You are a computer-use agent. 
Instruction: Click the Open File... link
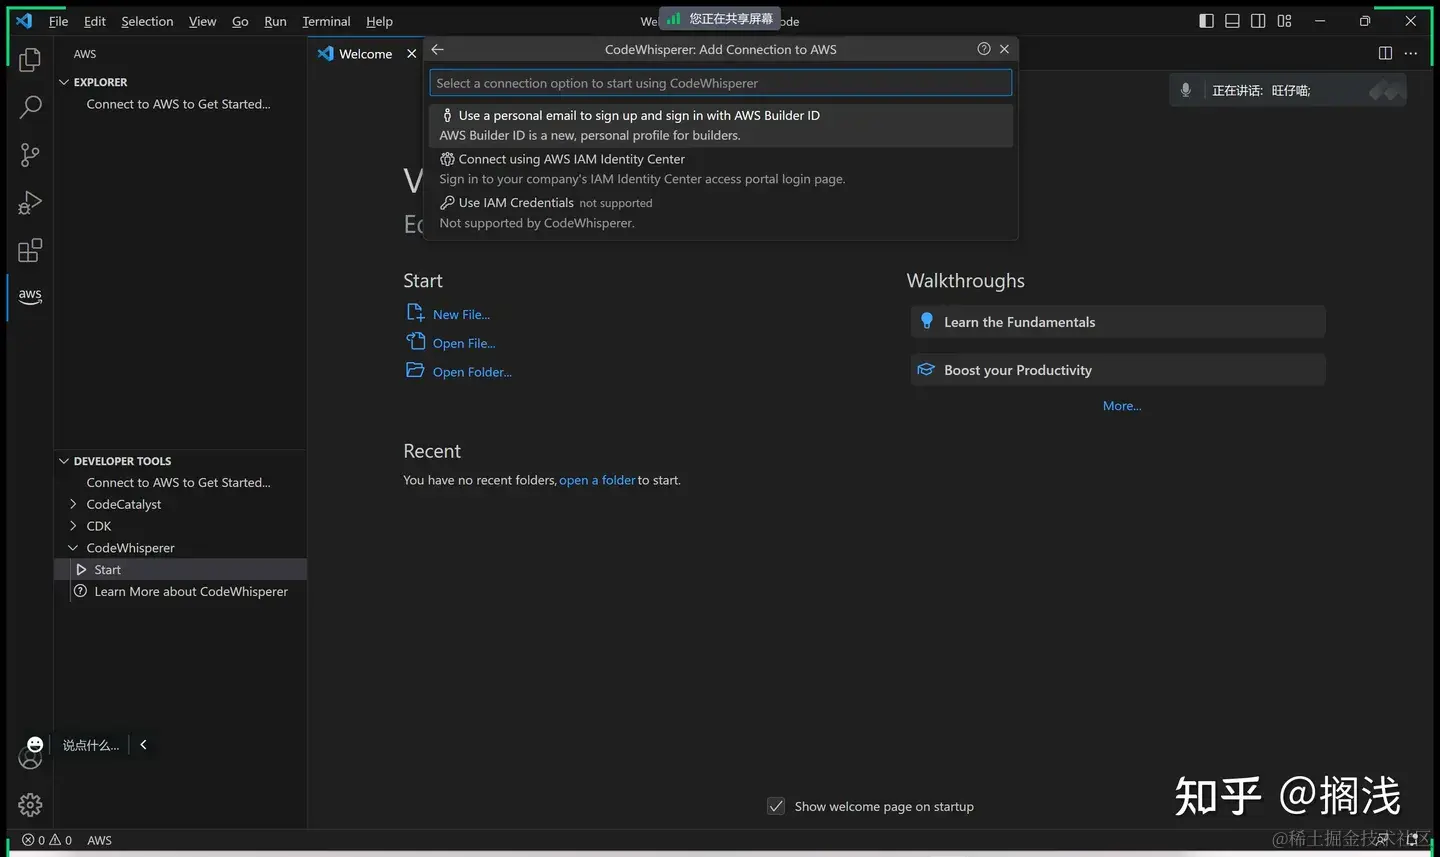pos(464,343)
